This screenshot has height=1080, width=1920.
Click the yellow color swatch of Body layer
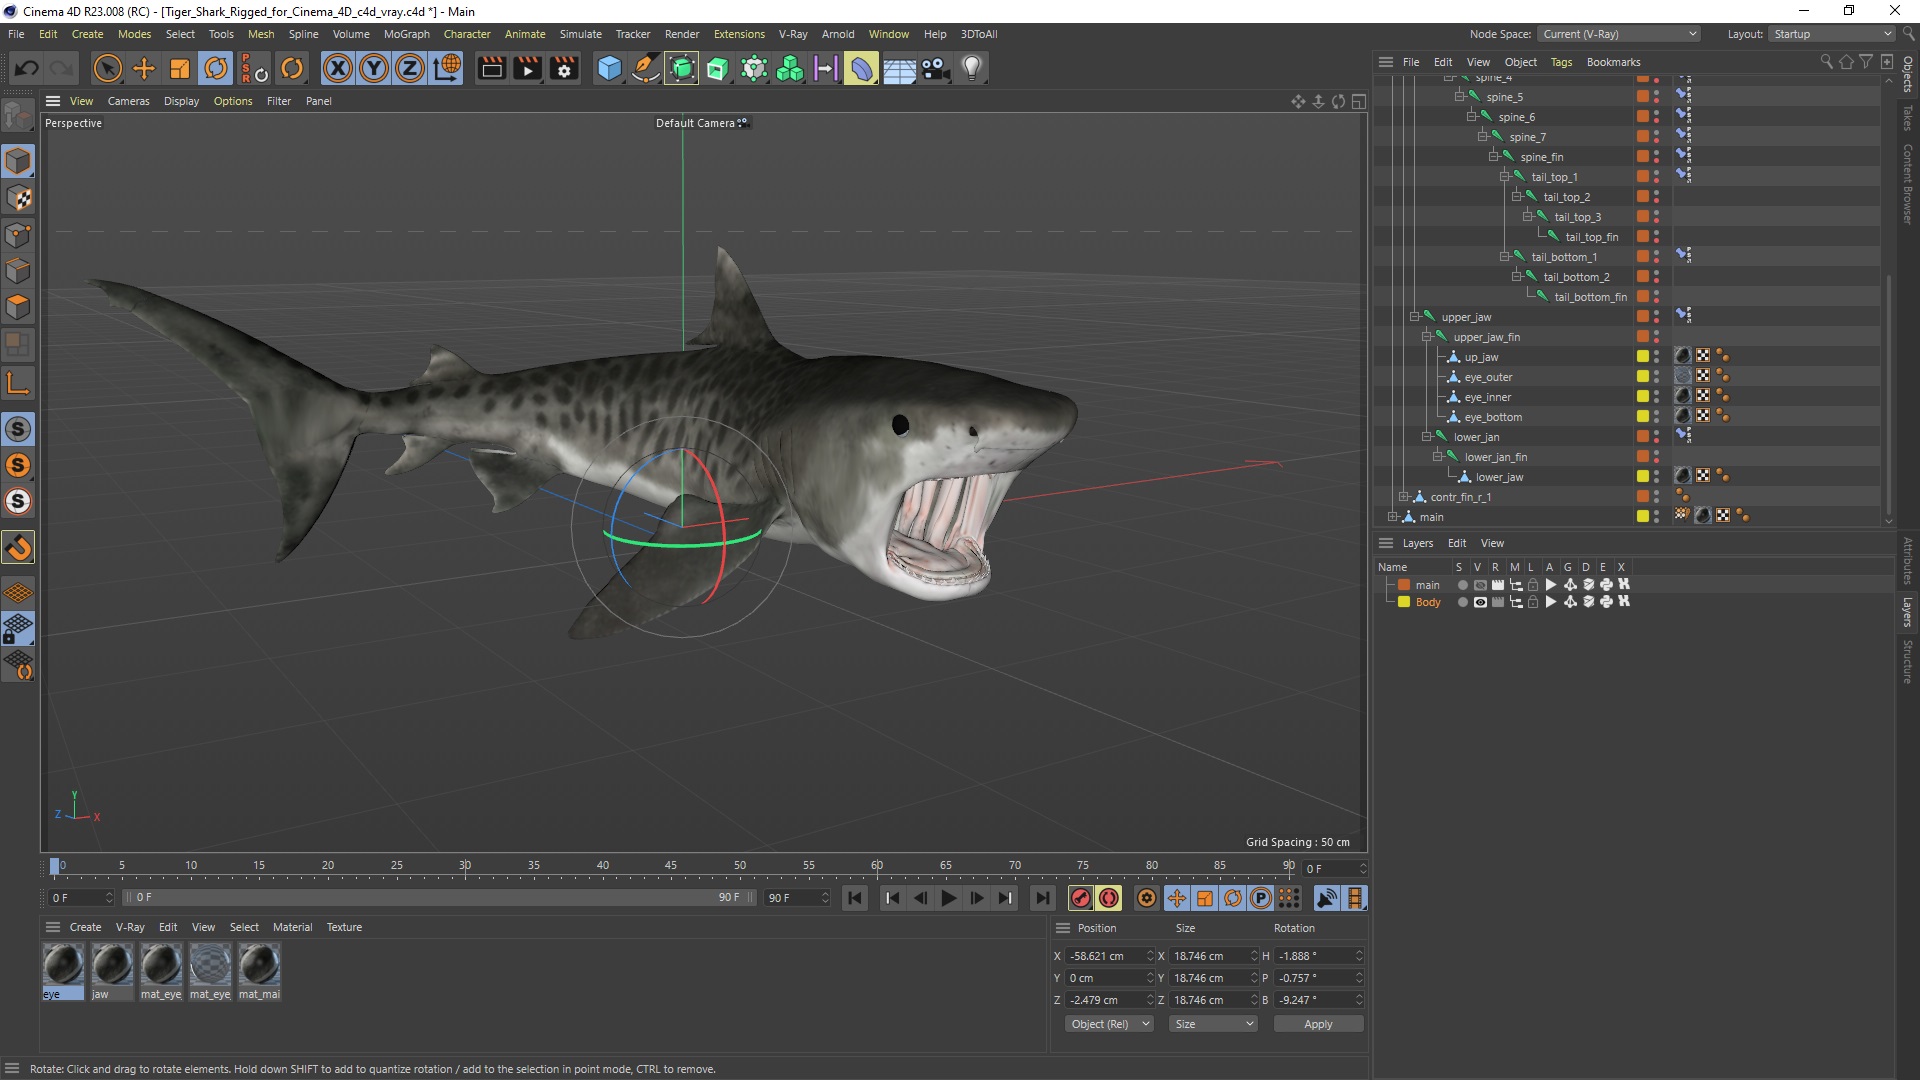pos(1404,602)
